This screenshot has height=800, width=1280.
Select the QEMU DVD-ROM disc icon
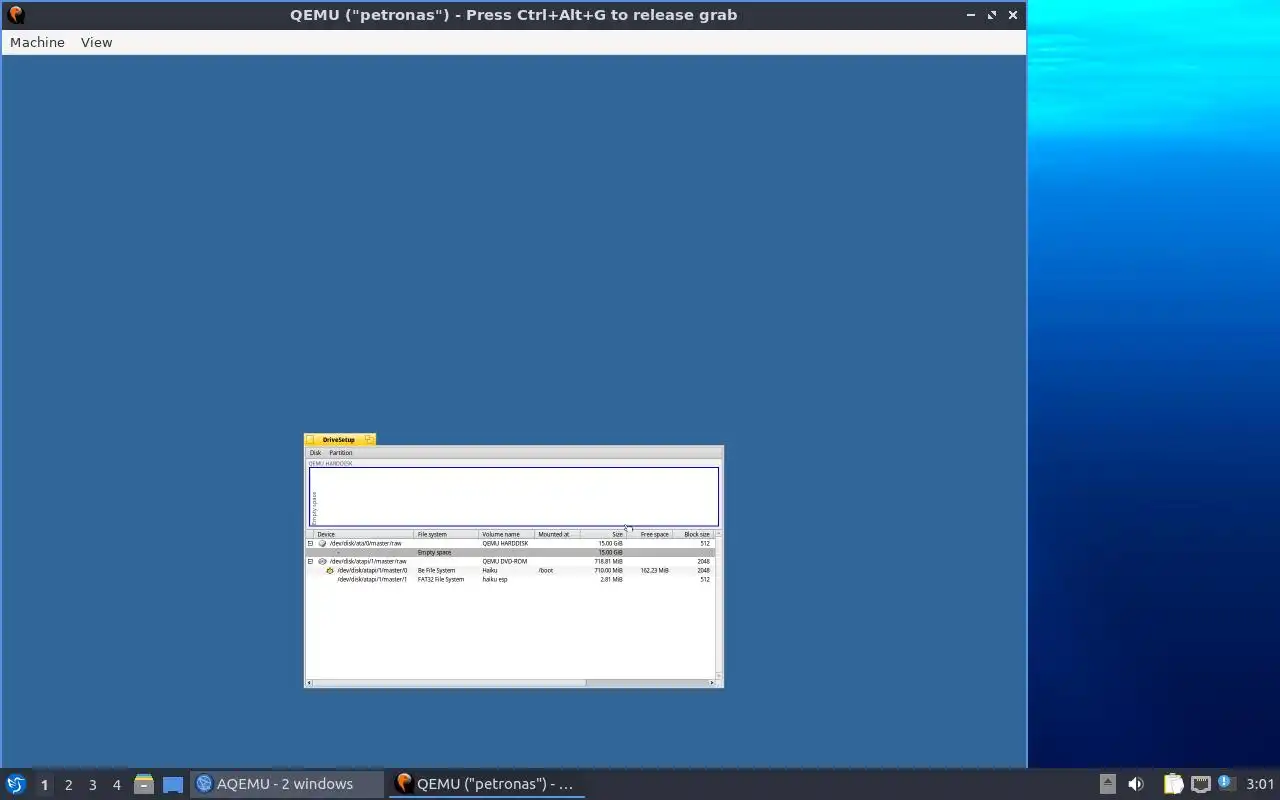(322, 561)
